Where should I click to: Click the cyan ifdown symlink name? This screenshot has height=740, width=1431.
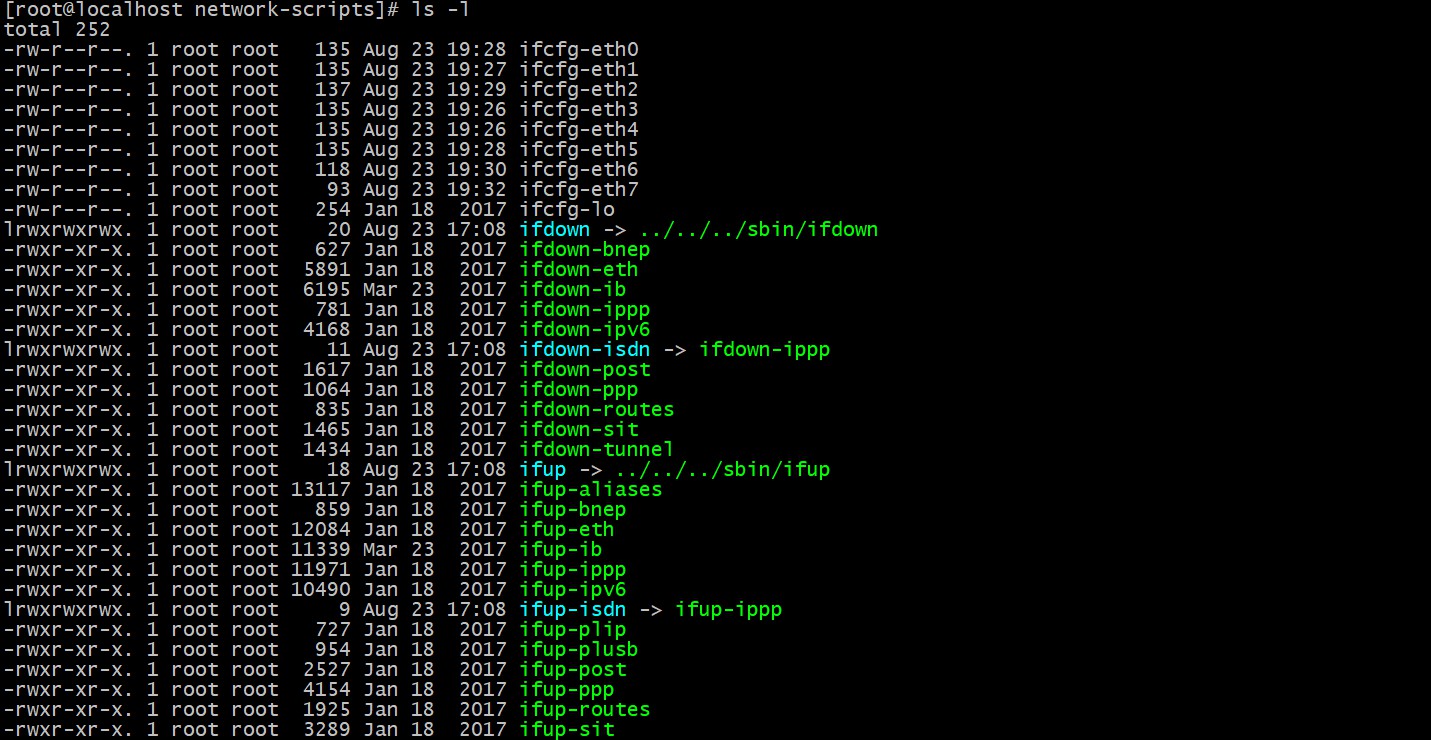(x=555, y=230)
